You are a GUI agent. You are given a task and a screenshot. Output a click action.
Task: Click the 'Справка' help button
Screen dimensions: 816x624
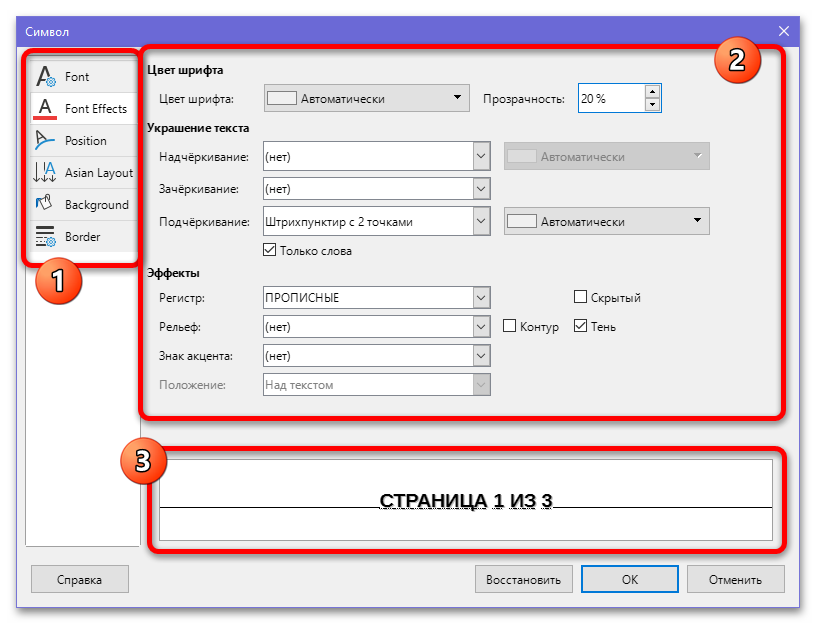[80, 579]
